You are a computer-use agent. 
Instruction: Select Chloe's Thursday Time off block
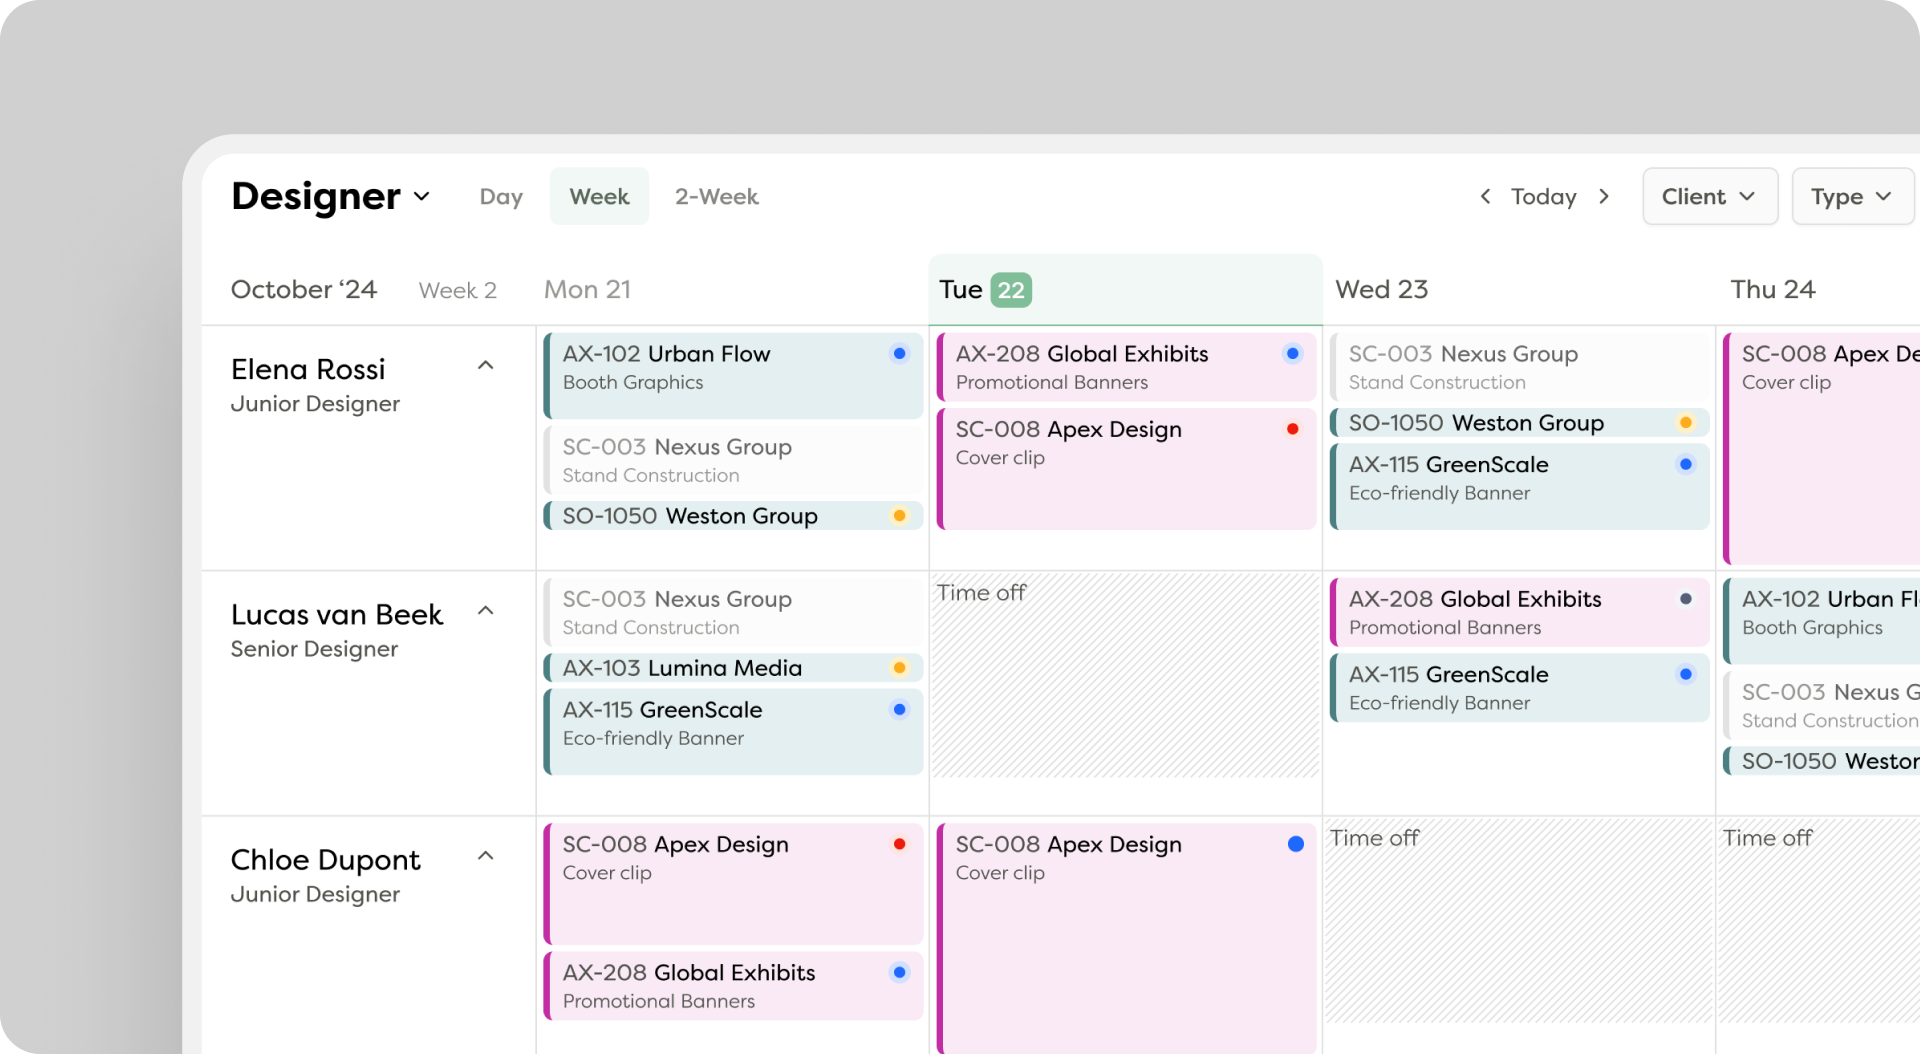(x=1819, y=920)
